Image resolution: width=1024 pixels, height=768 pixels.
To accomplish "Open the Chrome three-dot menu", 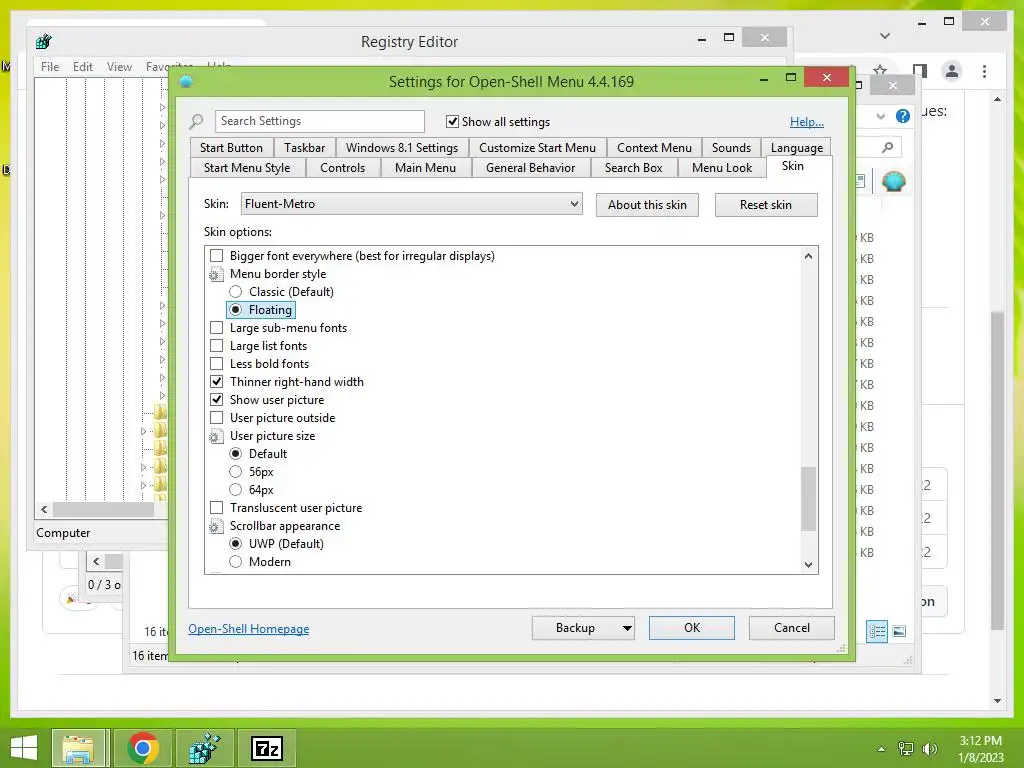I will pos(984,71).
